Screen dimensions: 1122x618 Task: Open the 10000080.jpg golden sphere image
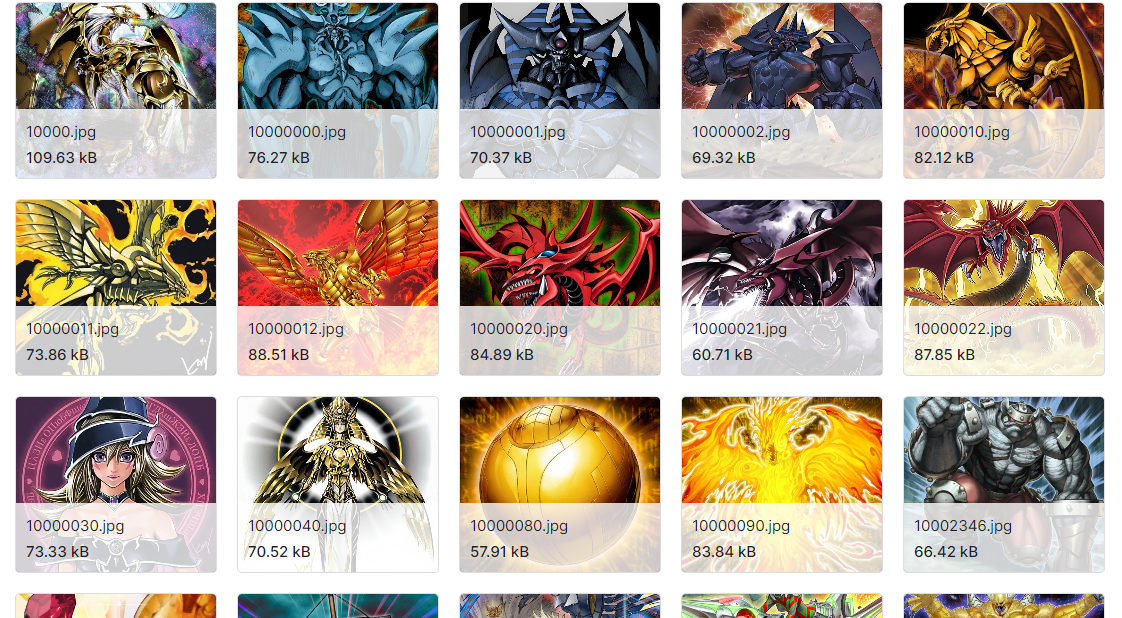click(560, 485)
